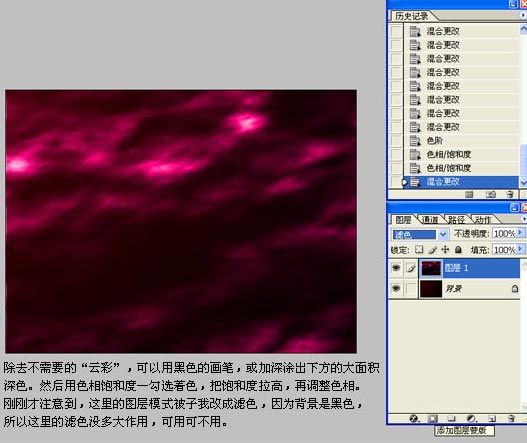Create new document from current history state
The height and width of the screenshot is (443, 527).
tap(469, 194)
